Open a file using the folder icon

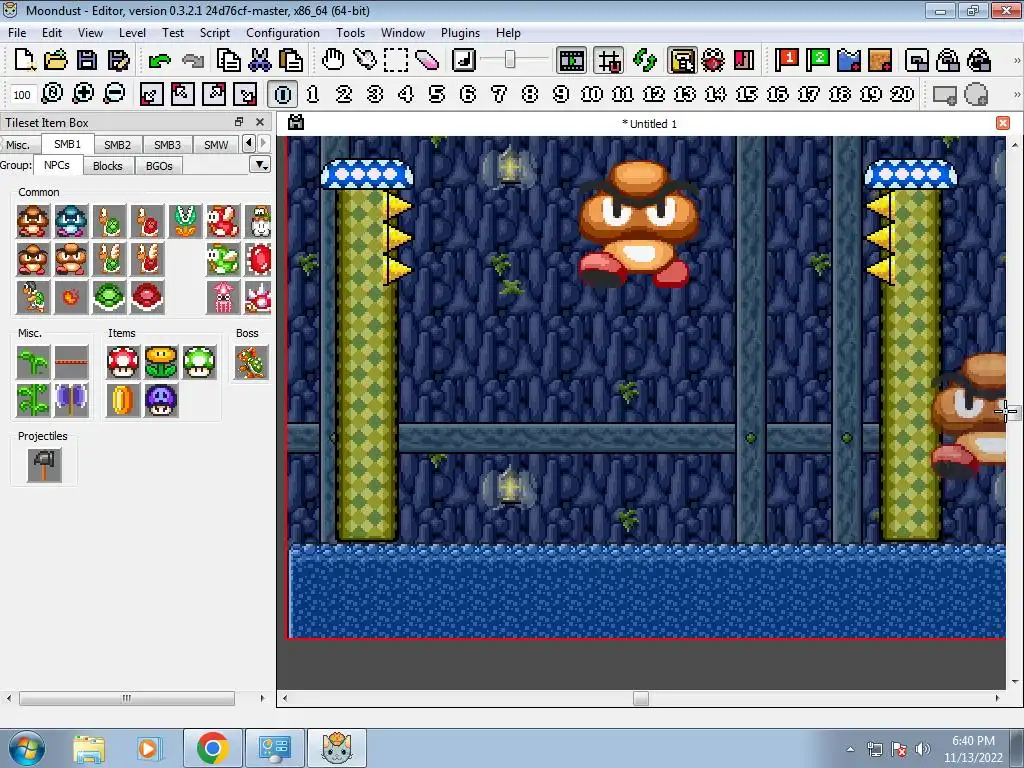pos(56,60)
